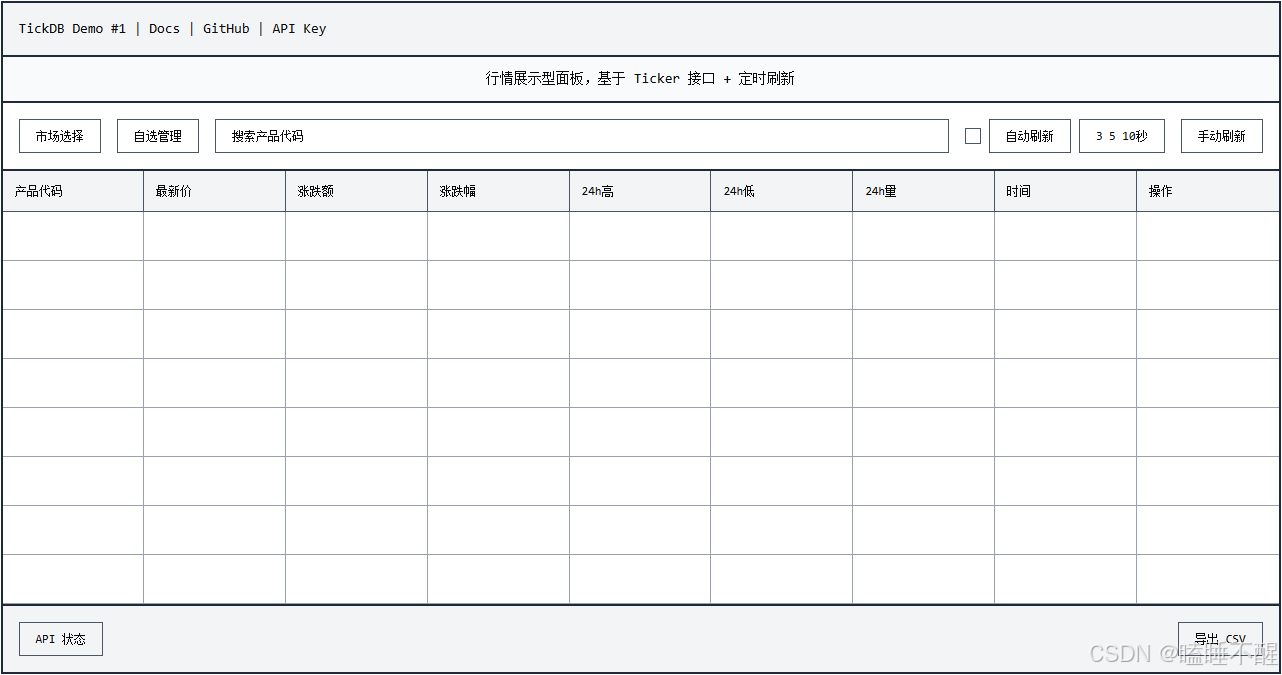Open the Docs link
1282x675 pixels.
pyautogui.click(x=164, y=29)
